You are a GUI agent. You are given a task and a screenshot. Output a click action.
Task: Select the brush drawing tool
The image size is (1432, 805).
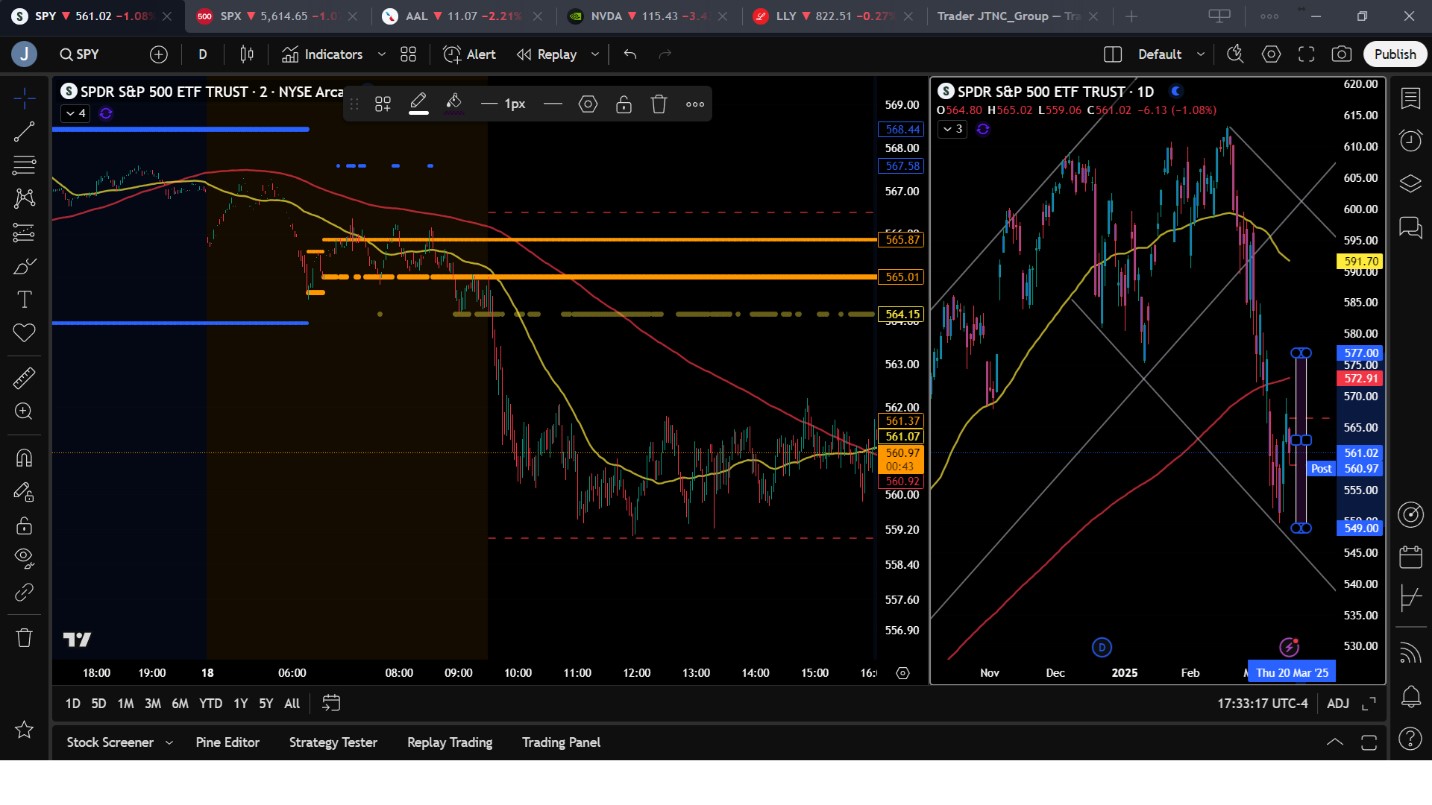(x=24, y=266)
